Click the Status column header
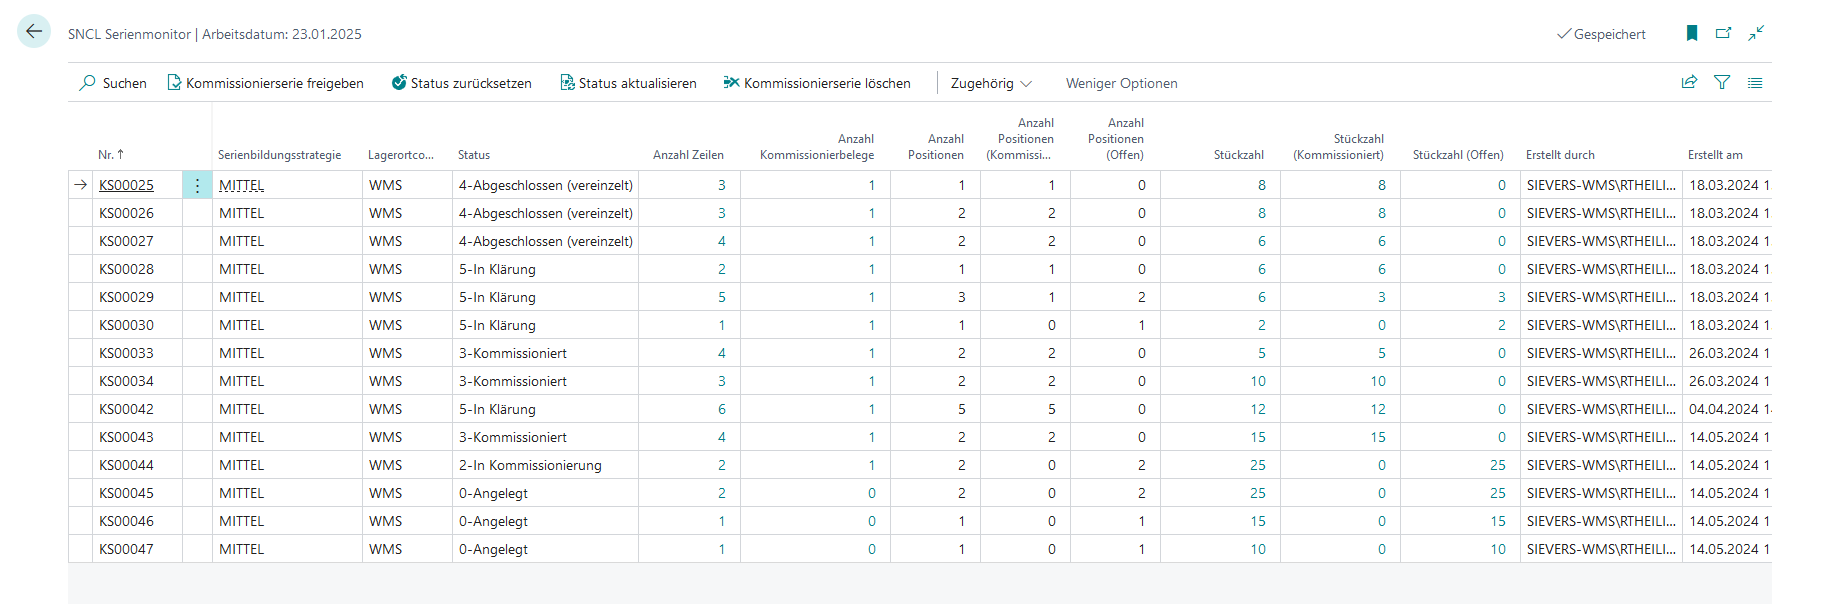 point(474,155)
